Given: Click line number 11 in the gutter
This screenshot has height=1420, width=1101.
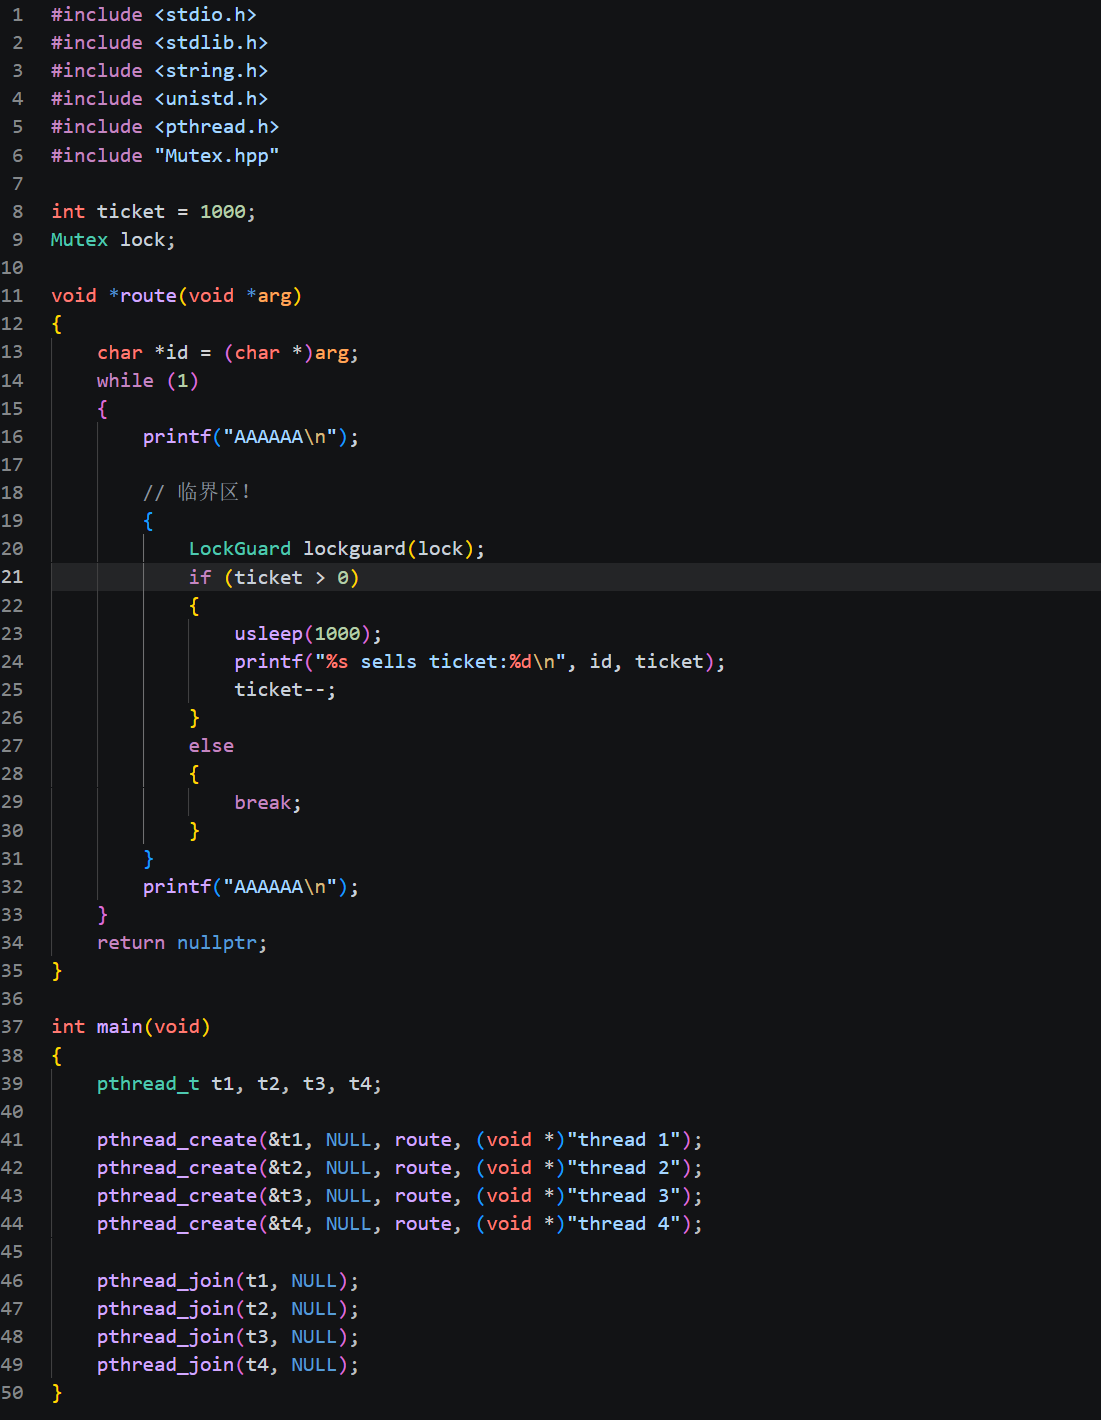Looking at the screenshot, I should [x=12, y=296].
